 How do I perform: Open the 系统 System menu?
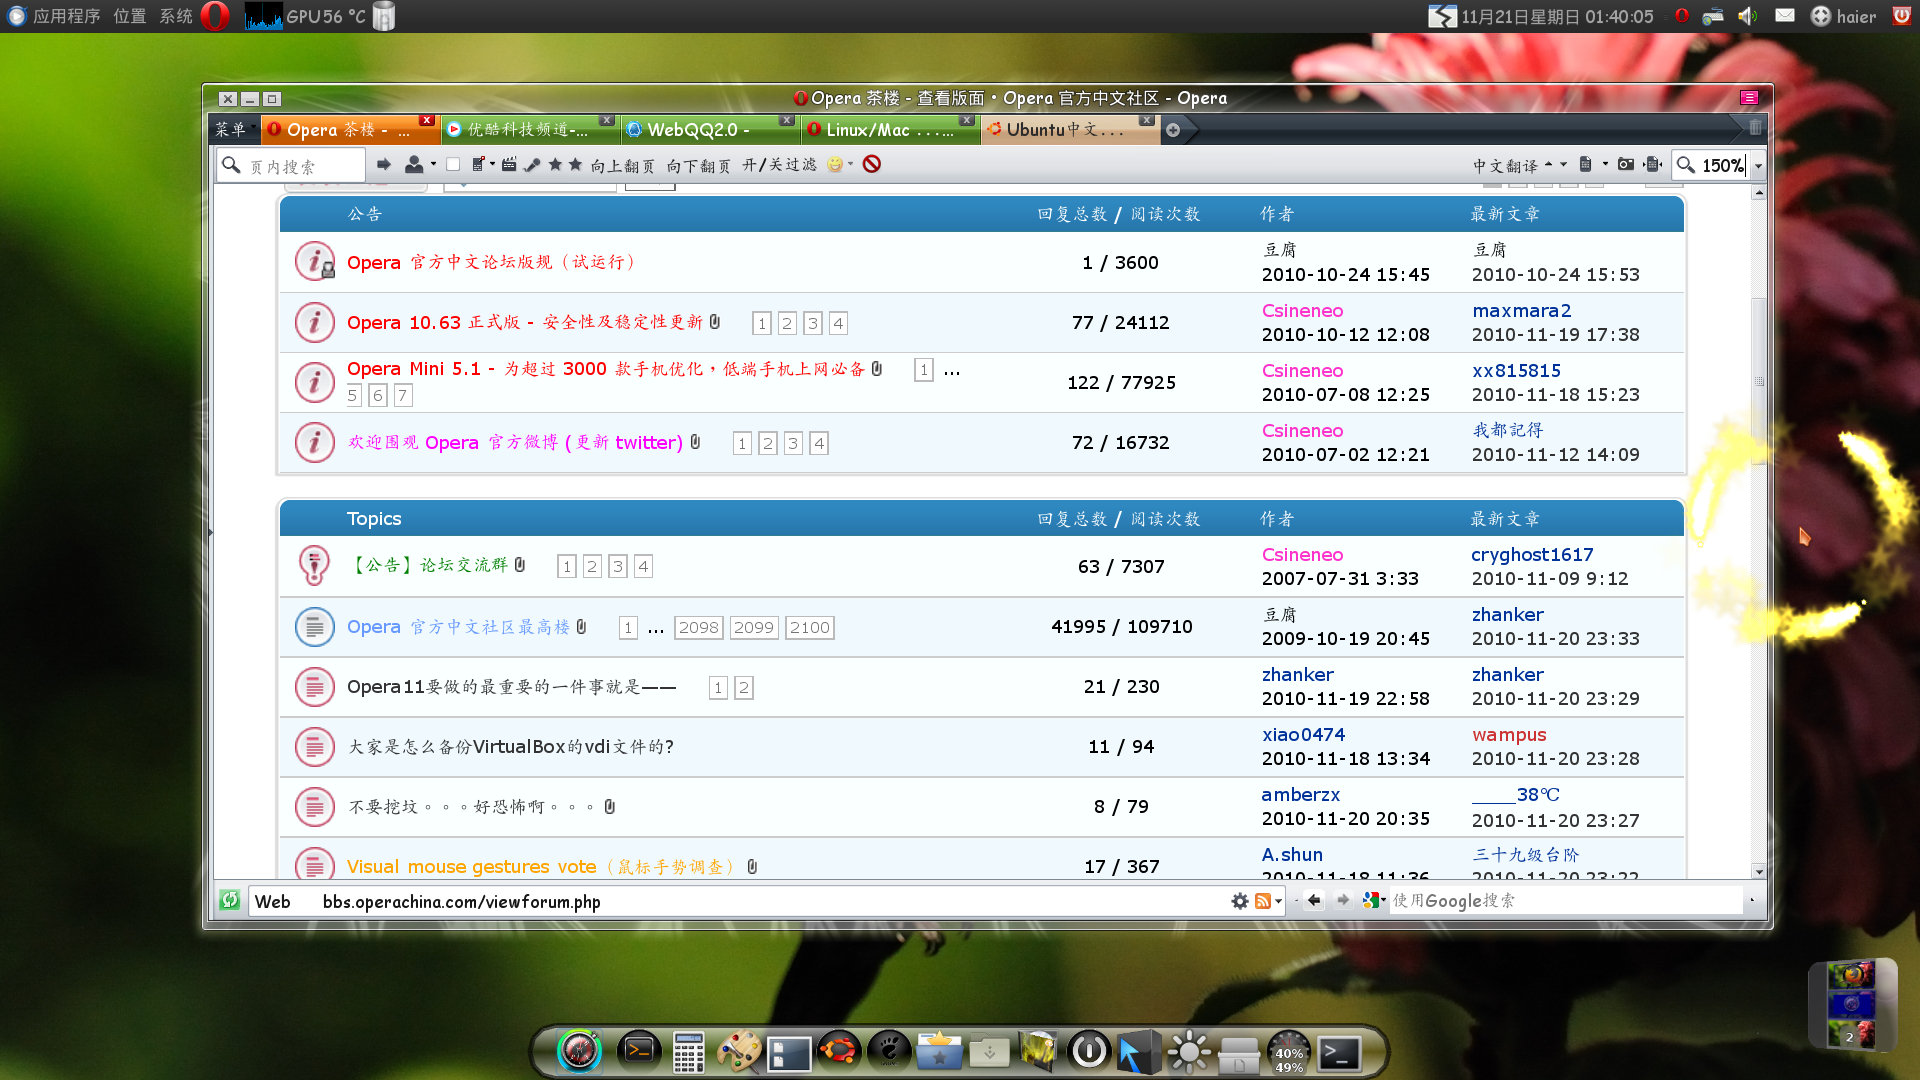176,16
